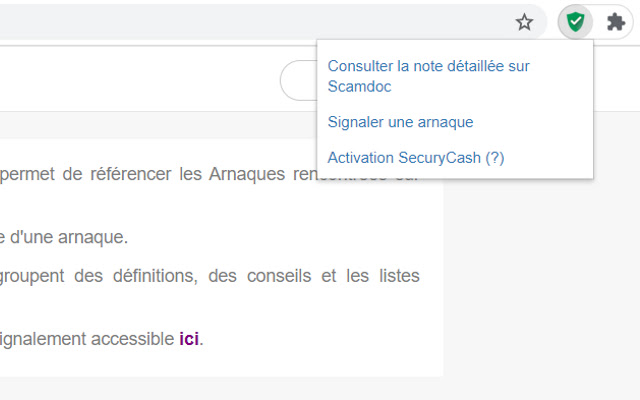Follow the purple "ici" link
This screenshot has height=400, width=640.
189,339
